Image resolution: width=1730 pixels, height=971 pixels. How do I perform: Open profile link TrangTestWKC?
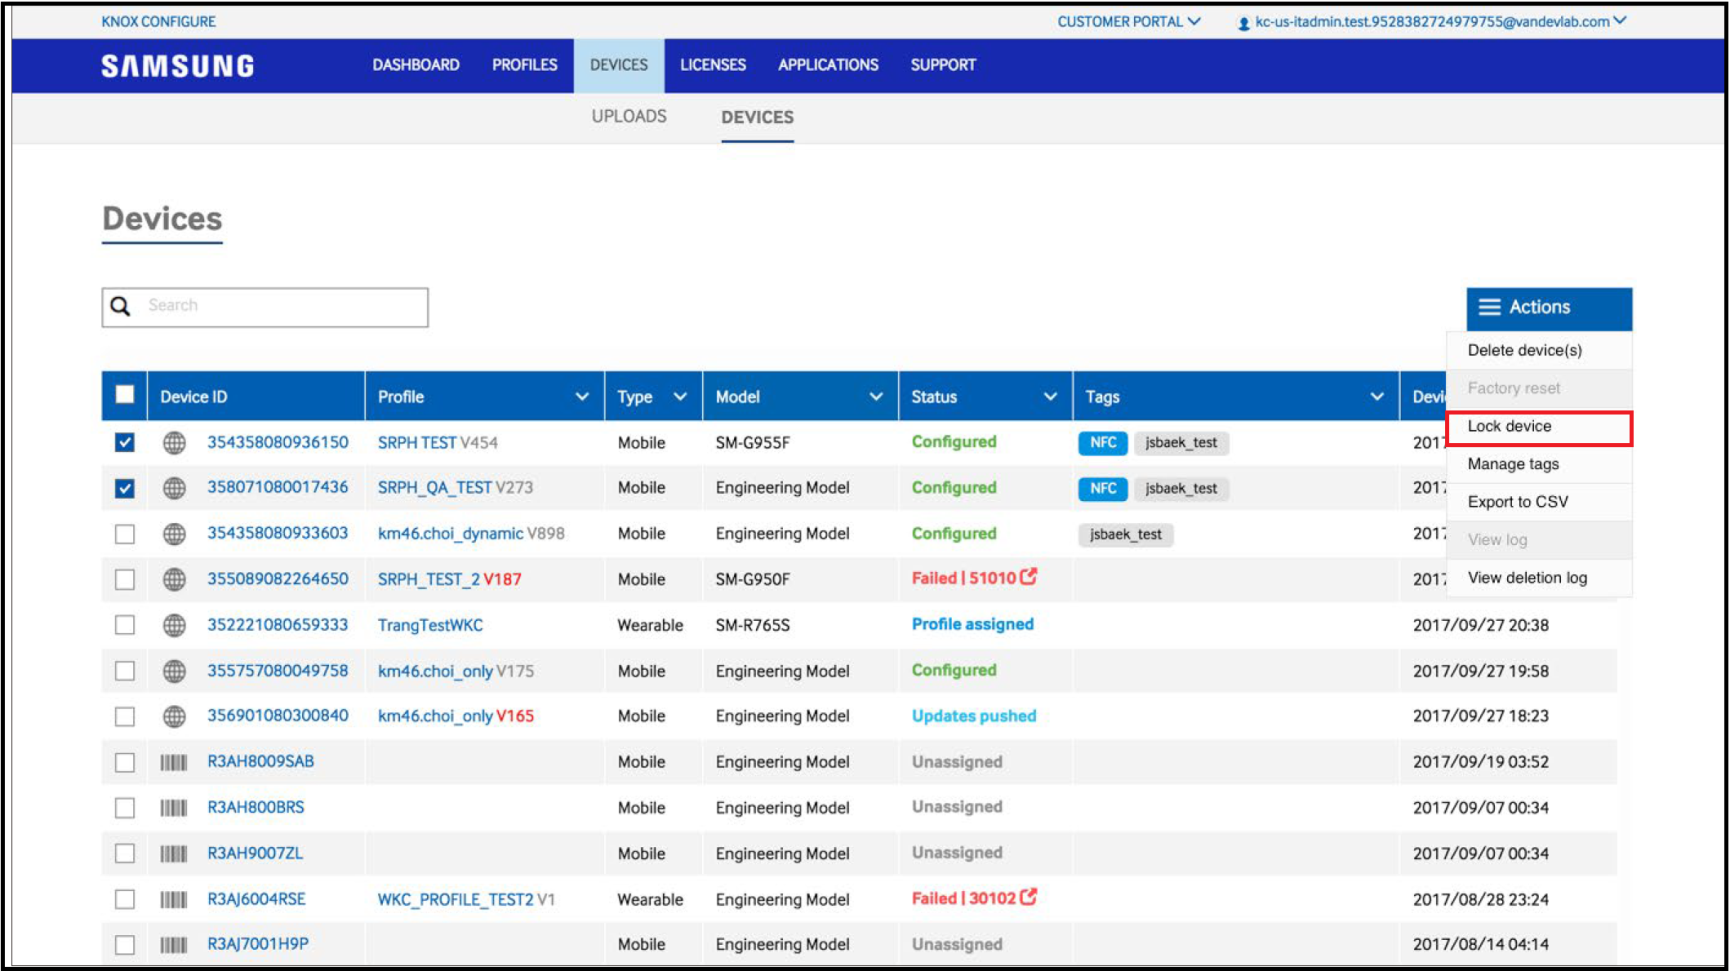(x=430, y=626)
